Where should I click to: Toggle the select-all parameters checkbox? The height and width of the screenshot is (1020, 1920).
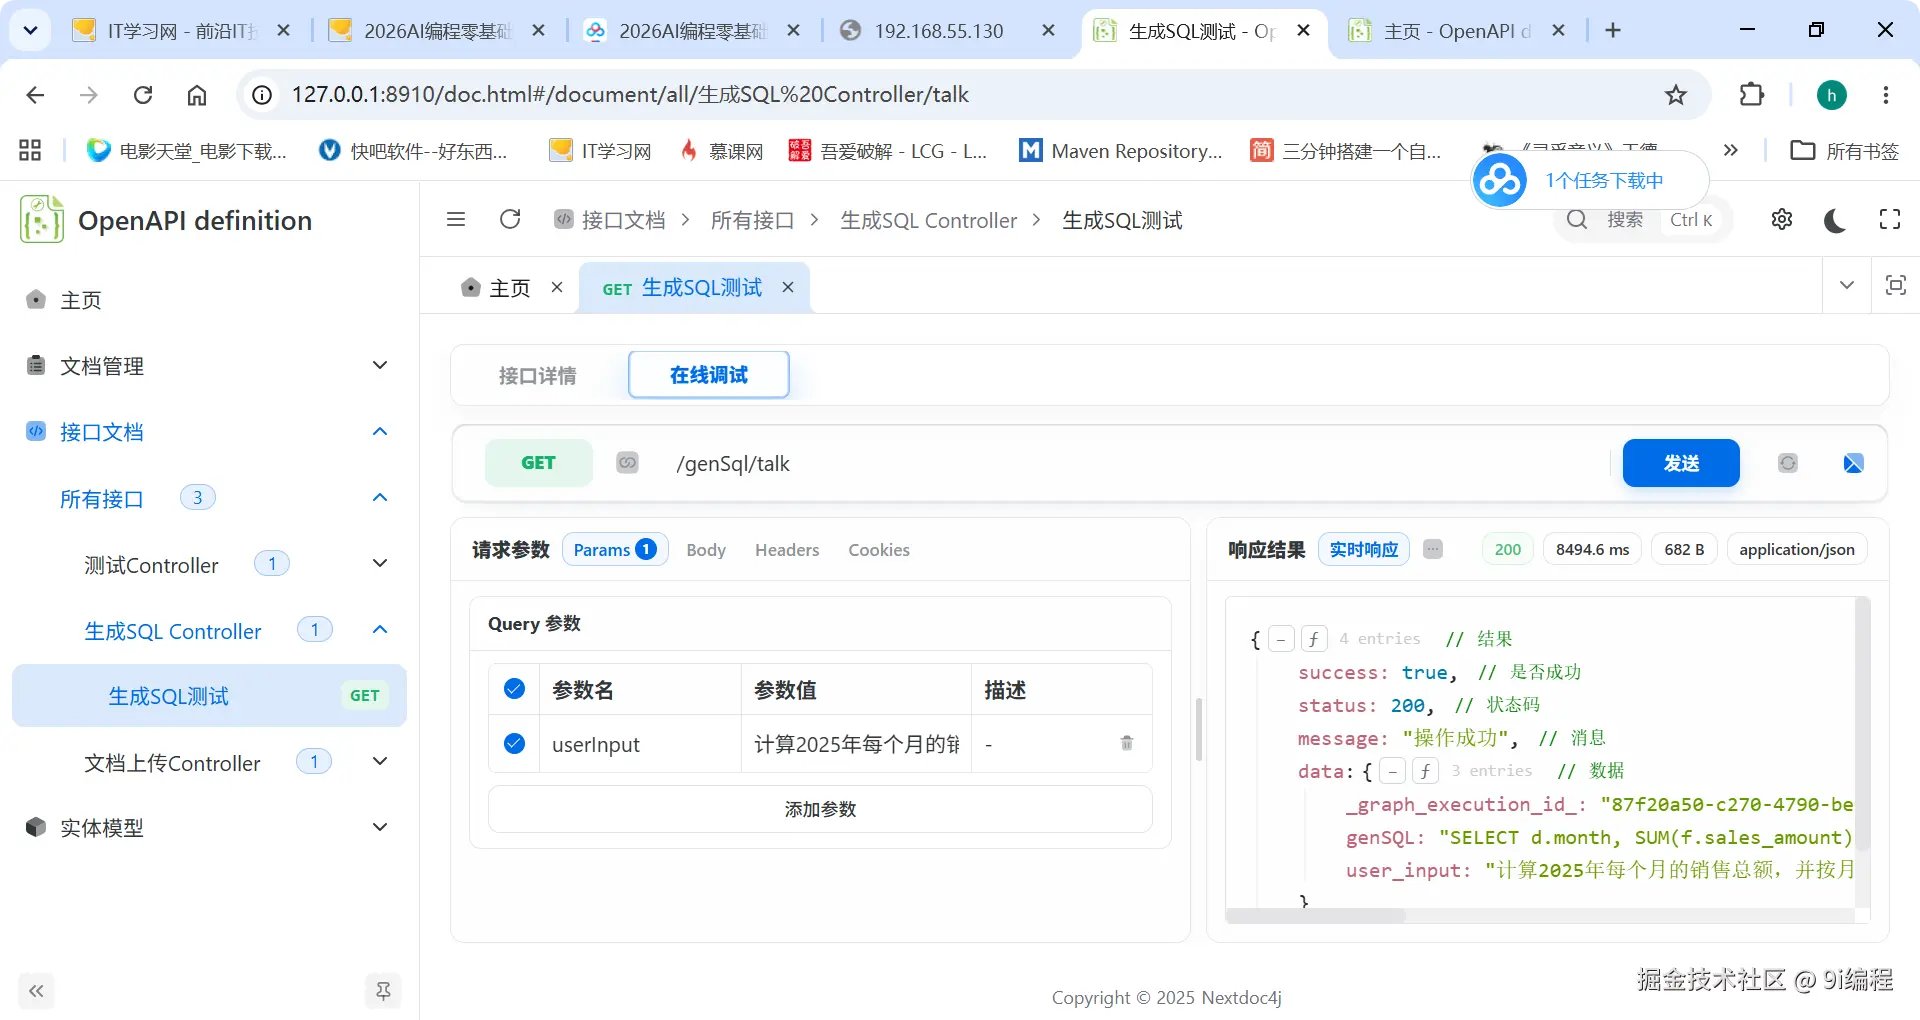514,689
